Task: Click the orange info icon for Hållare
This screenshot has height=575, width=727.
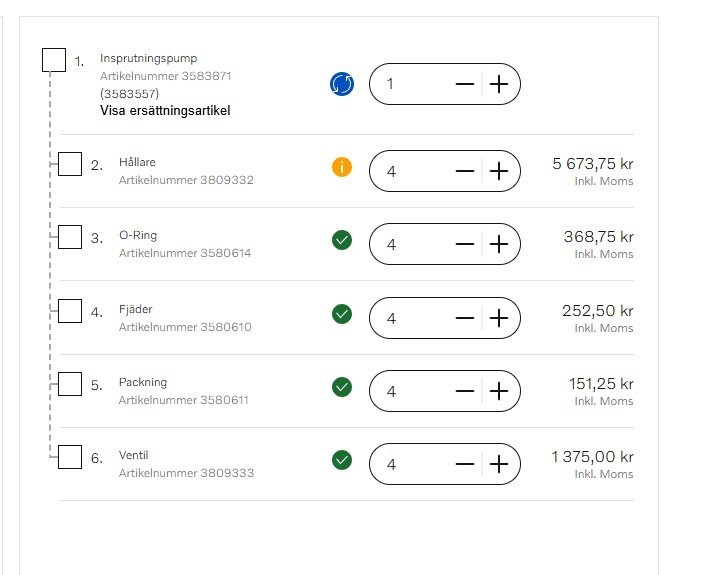Action: coord(342,167)
